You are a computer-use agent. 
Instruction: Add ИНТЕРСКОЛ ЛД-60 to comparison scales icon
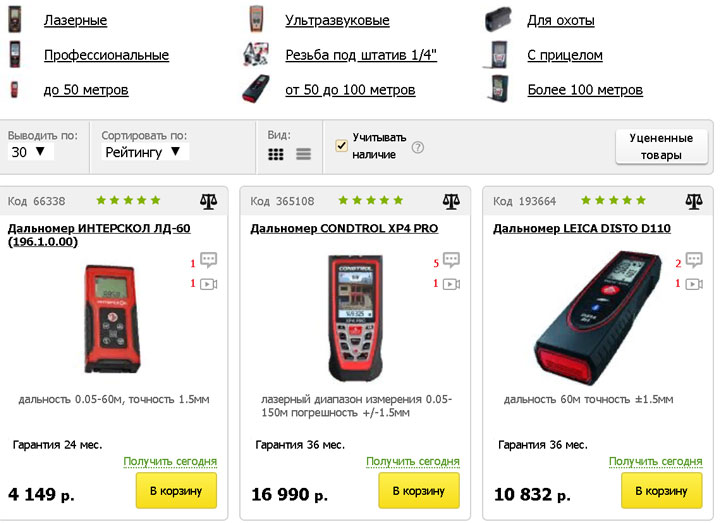pos(208,201)
